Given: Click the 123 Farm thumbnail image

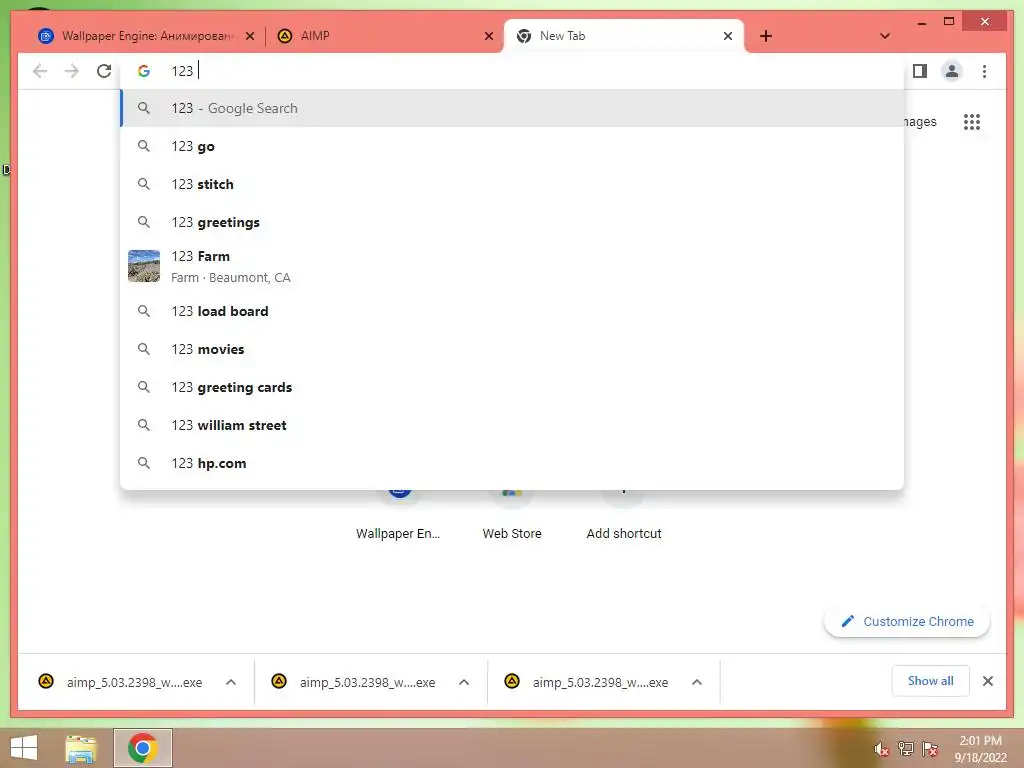Looking at the screenshot, I should (144, 266).
